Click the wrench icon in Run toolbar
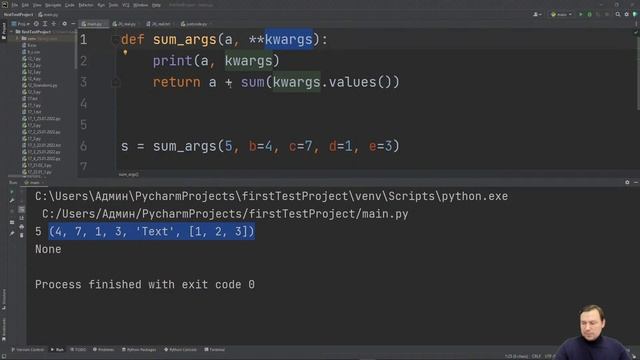The image size is (640, 360). 12,200
